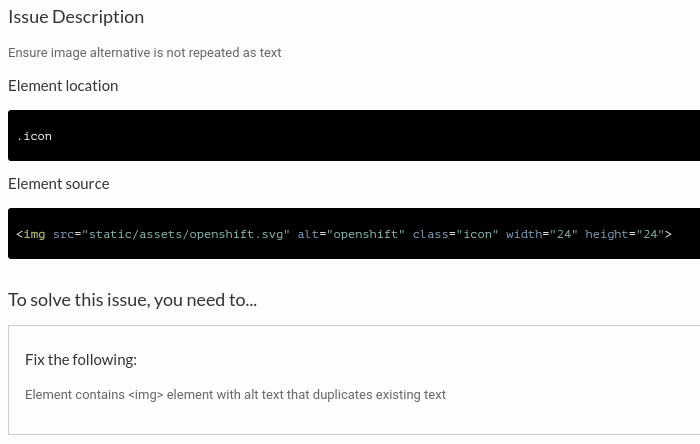700x444 pixels.
Task: Click the width attribute name
Action: pos(524,234)
